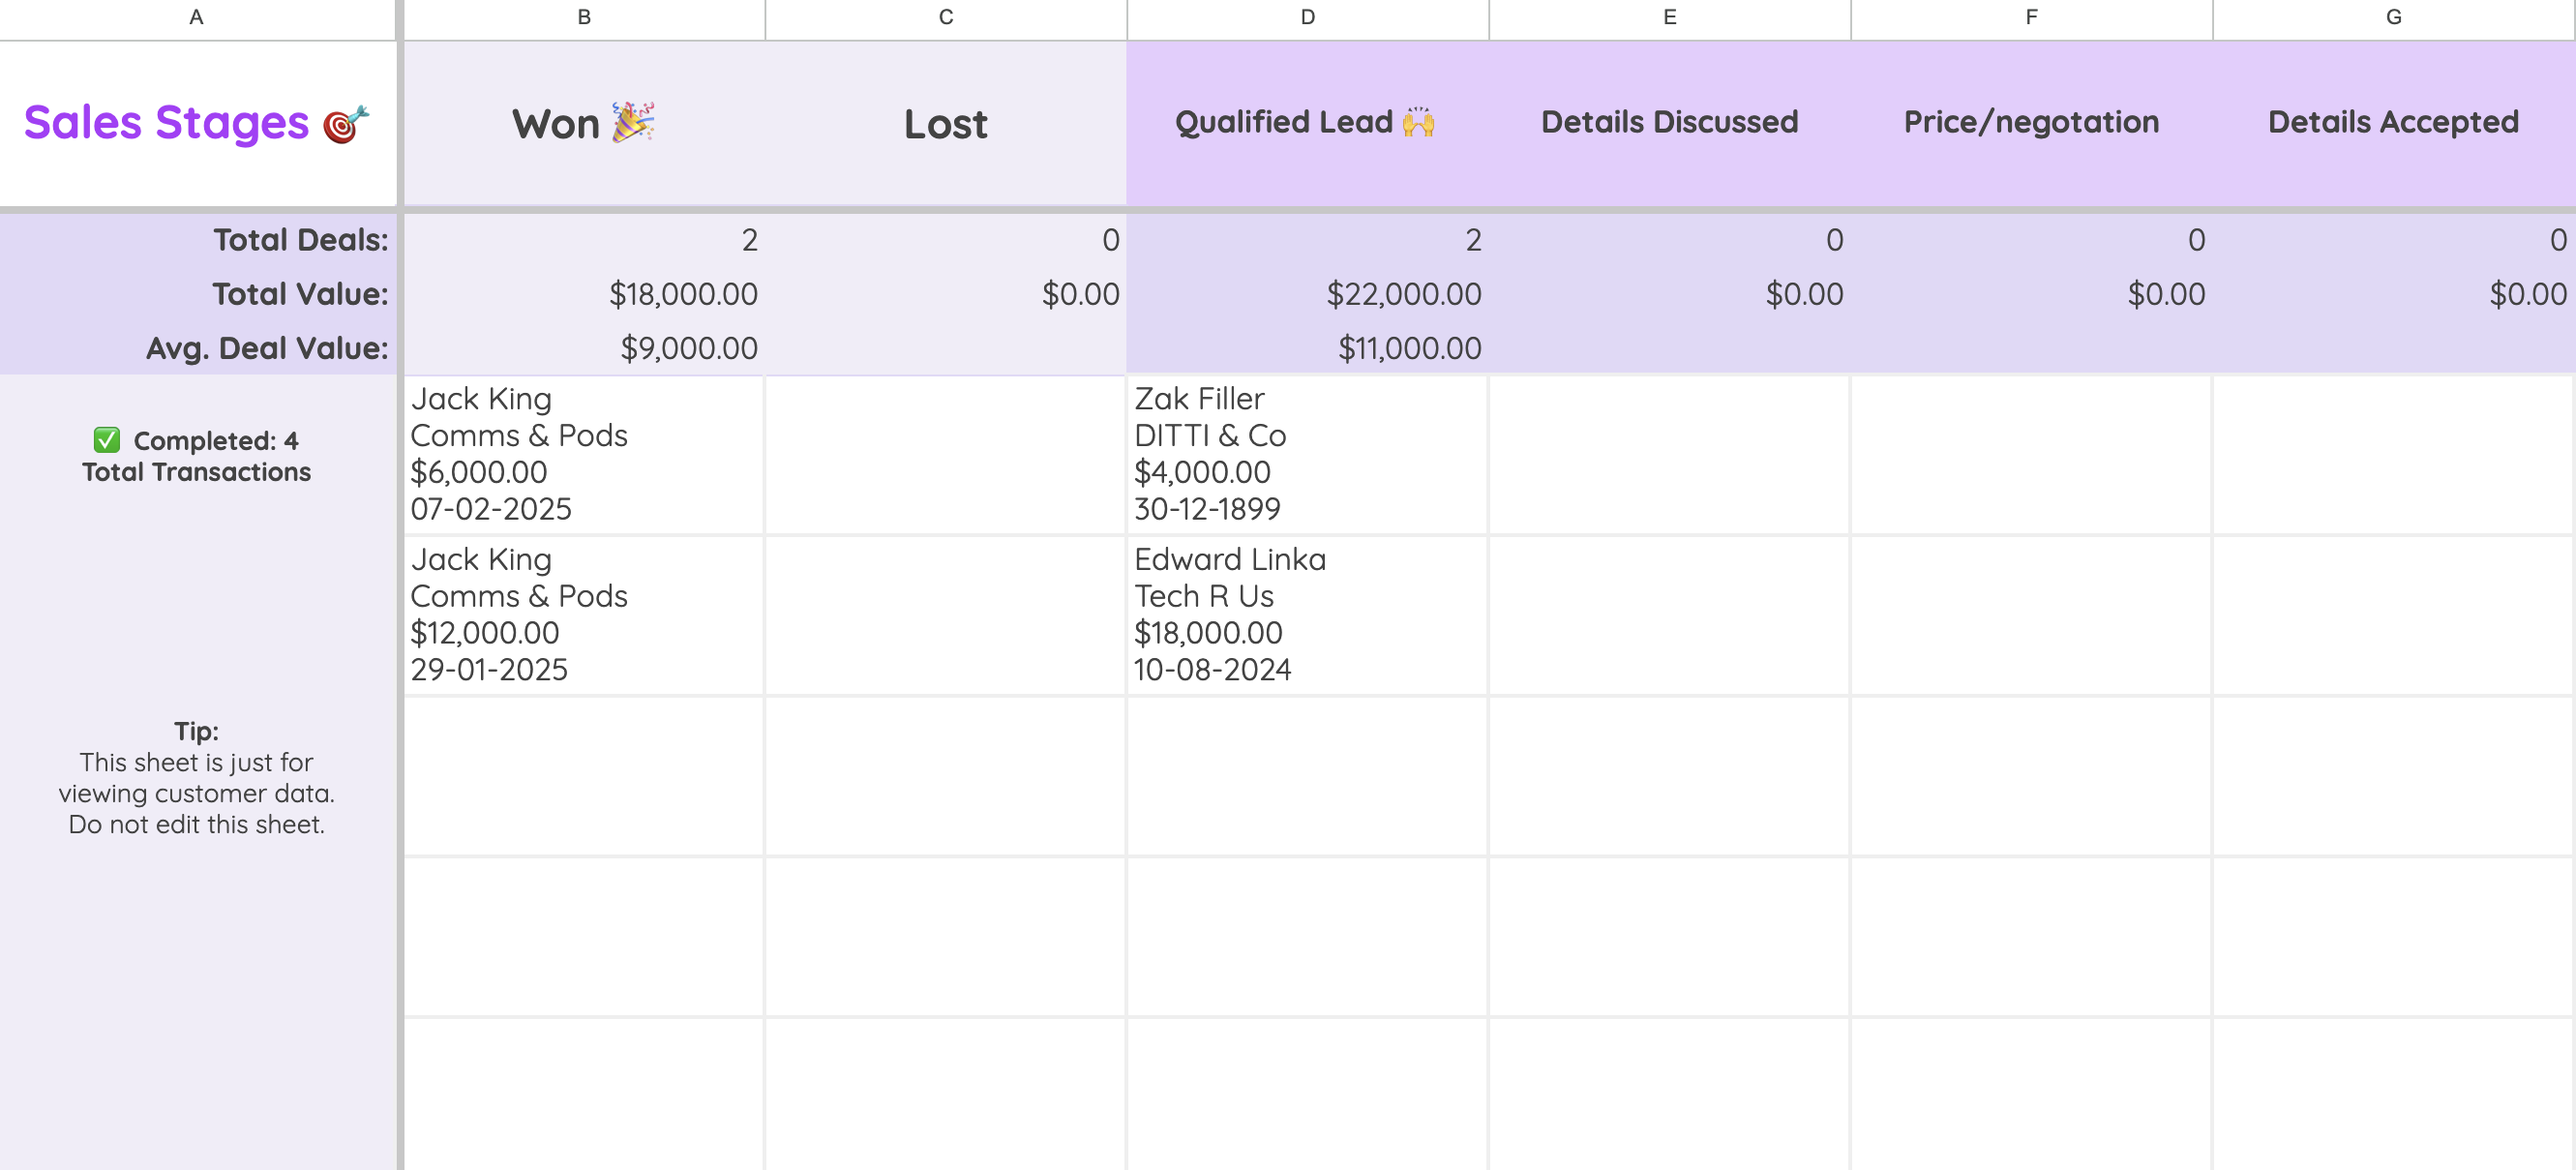Select column G header

point(2393,17)
